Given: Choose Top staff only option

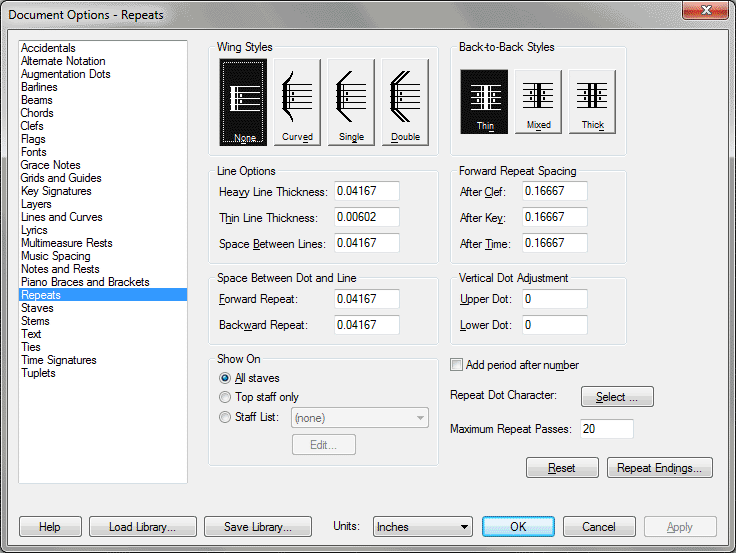Looking at the screenshot, I should pyautogui.click(x=225, y=397).
